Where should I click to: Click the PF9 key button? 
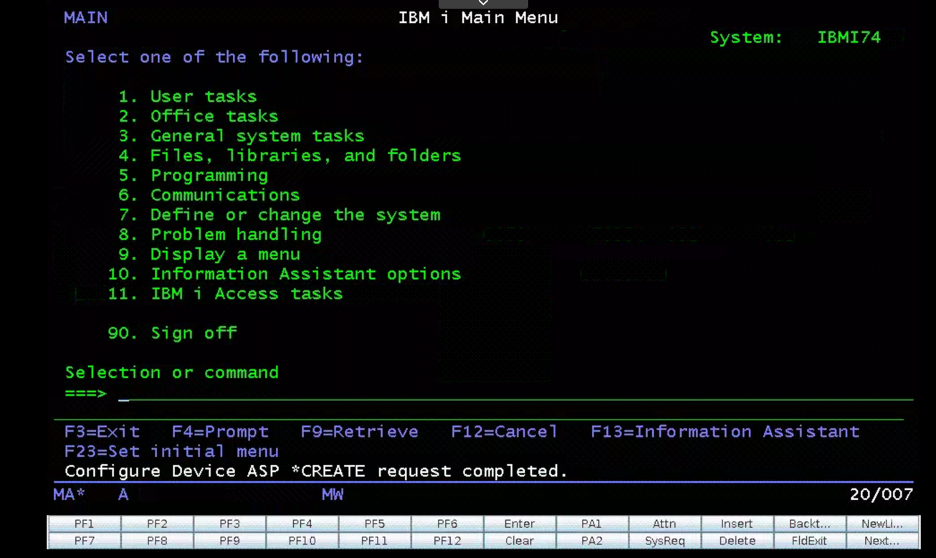pyautogui.click(x=229, y=541)
